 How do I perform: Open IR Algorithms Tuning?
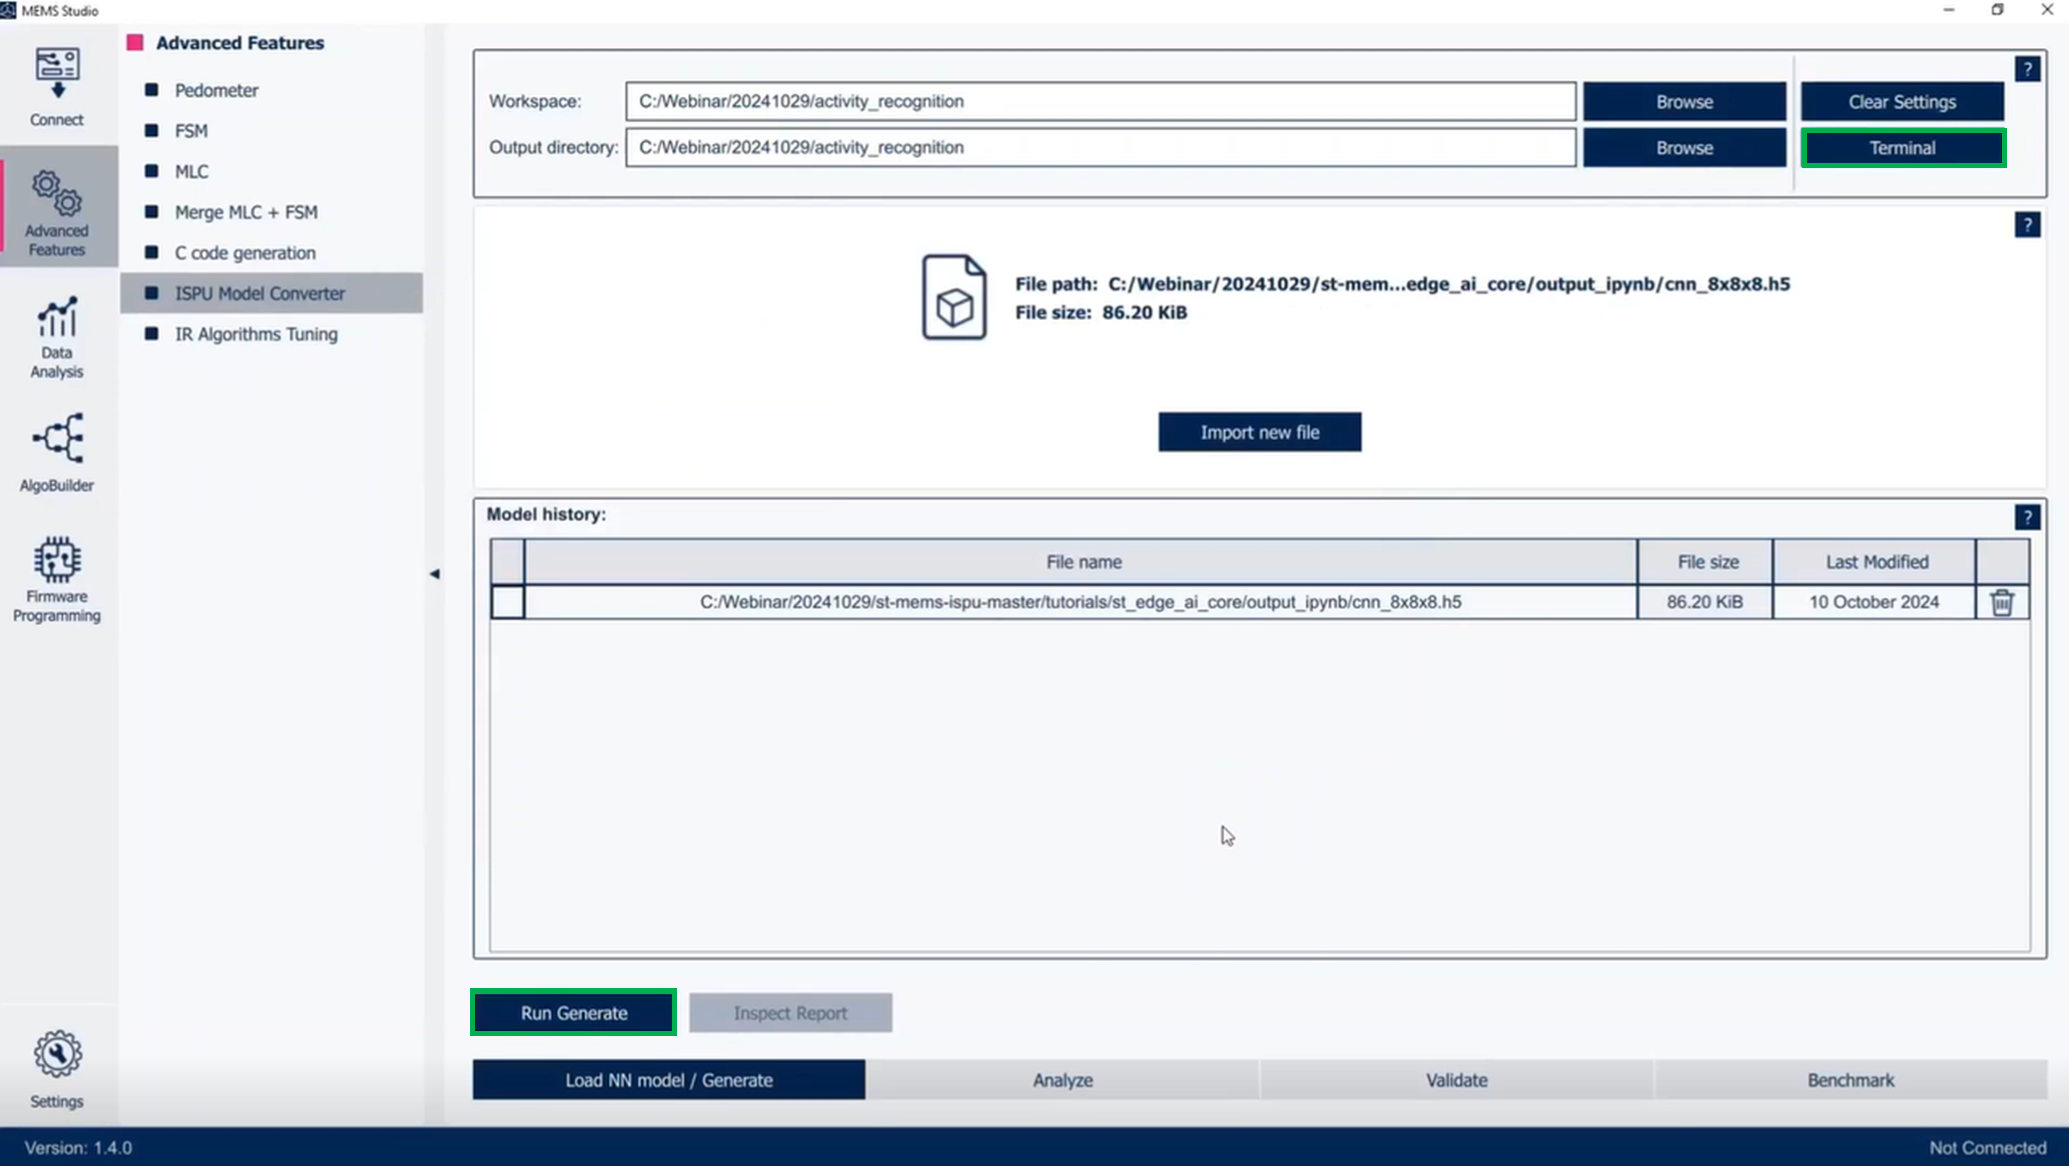click(256, 334)
